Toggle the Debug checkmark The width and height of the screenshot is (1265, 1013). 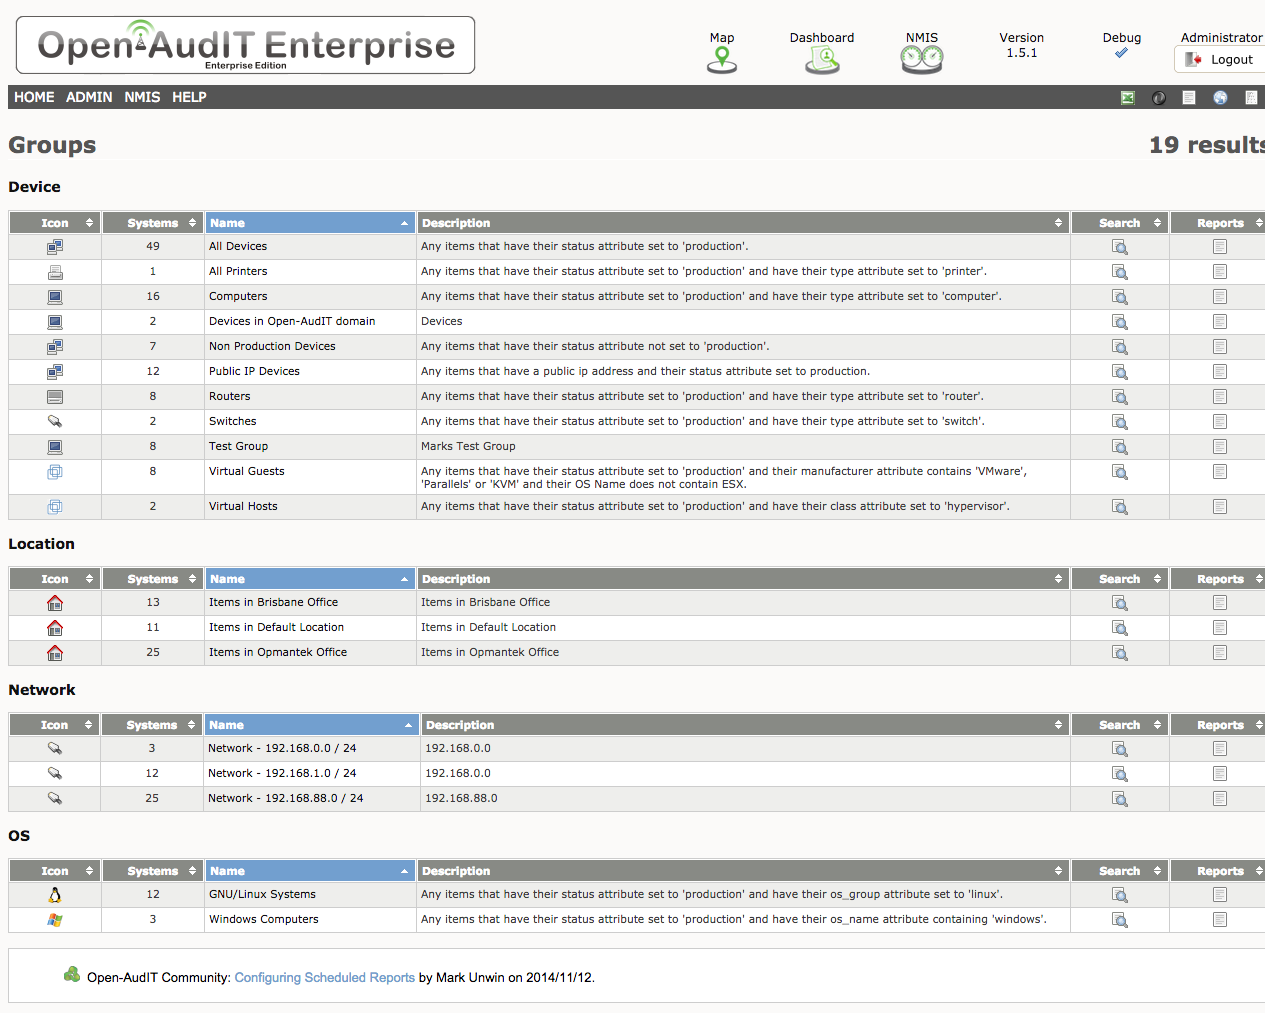[1121, 53]
